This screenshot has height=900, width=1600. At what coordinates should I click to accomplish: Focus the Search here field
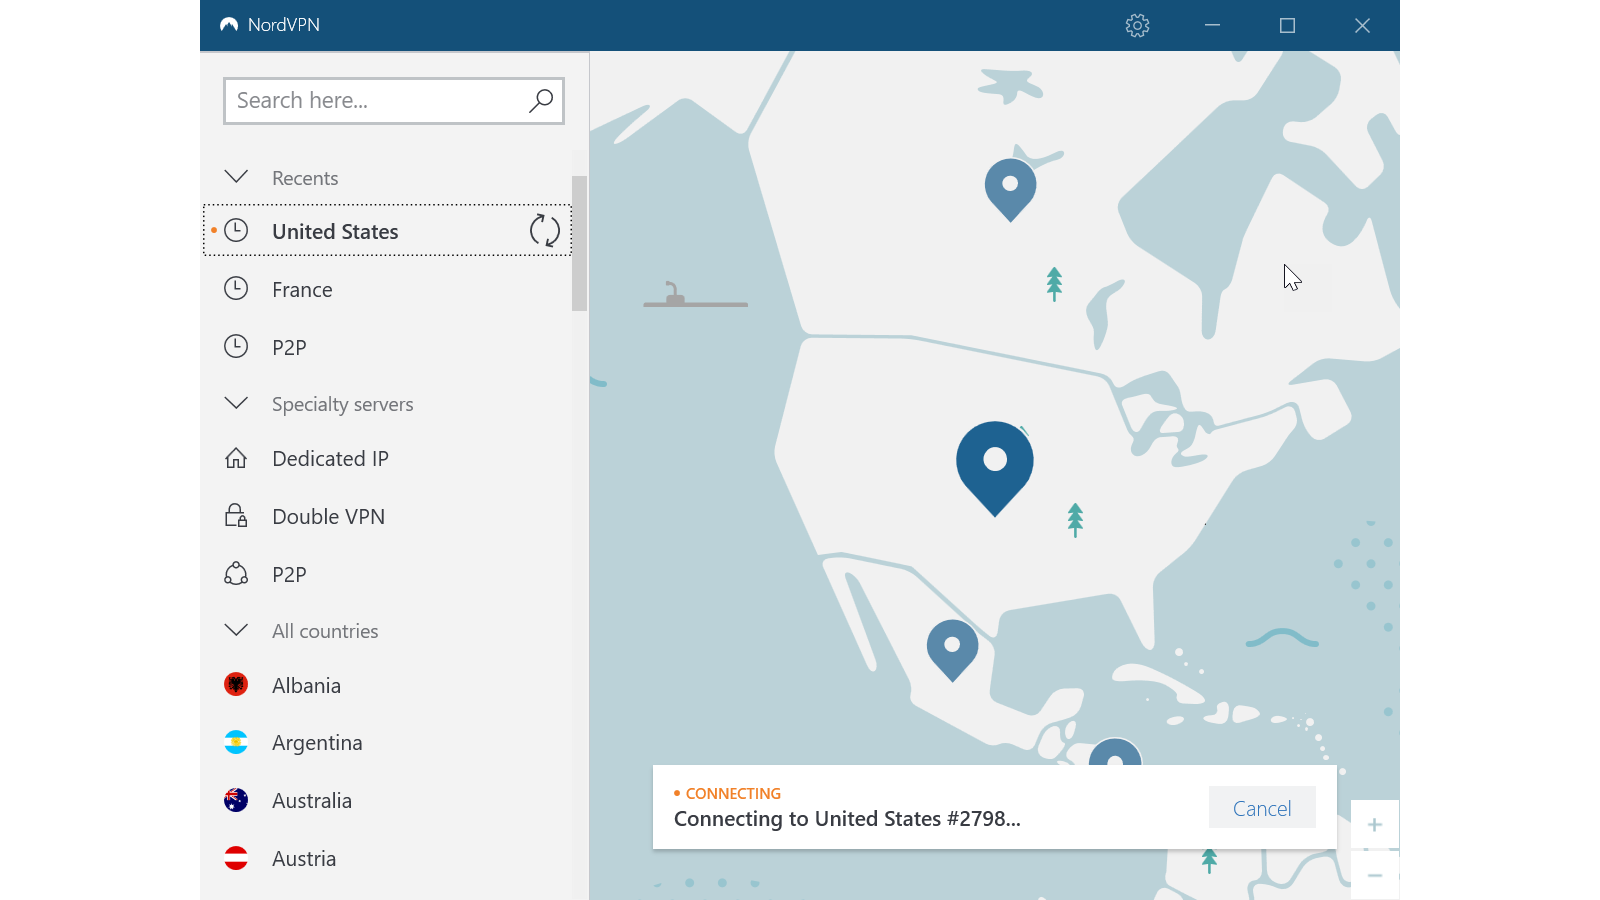[394, 101]
